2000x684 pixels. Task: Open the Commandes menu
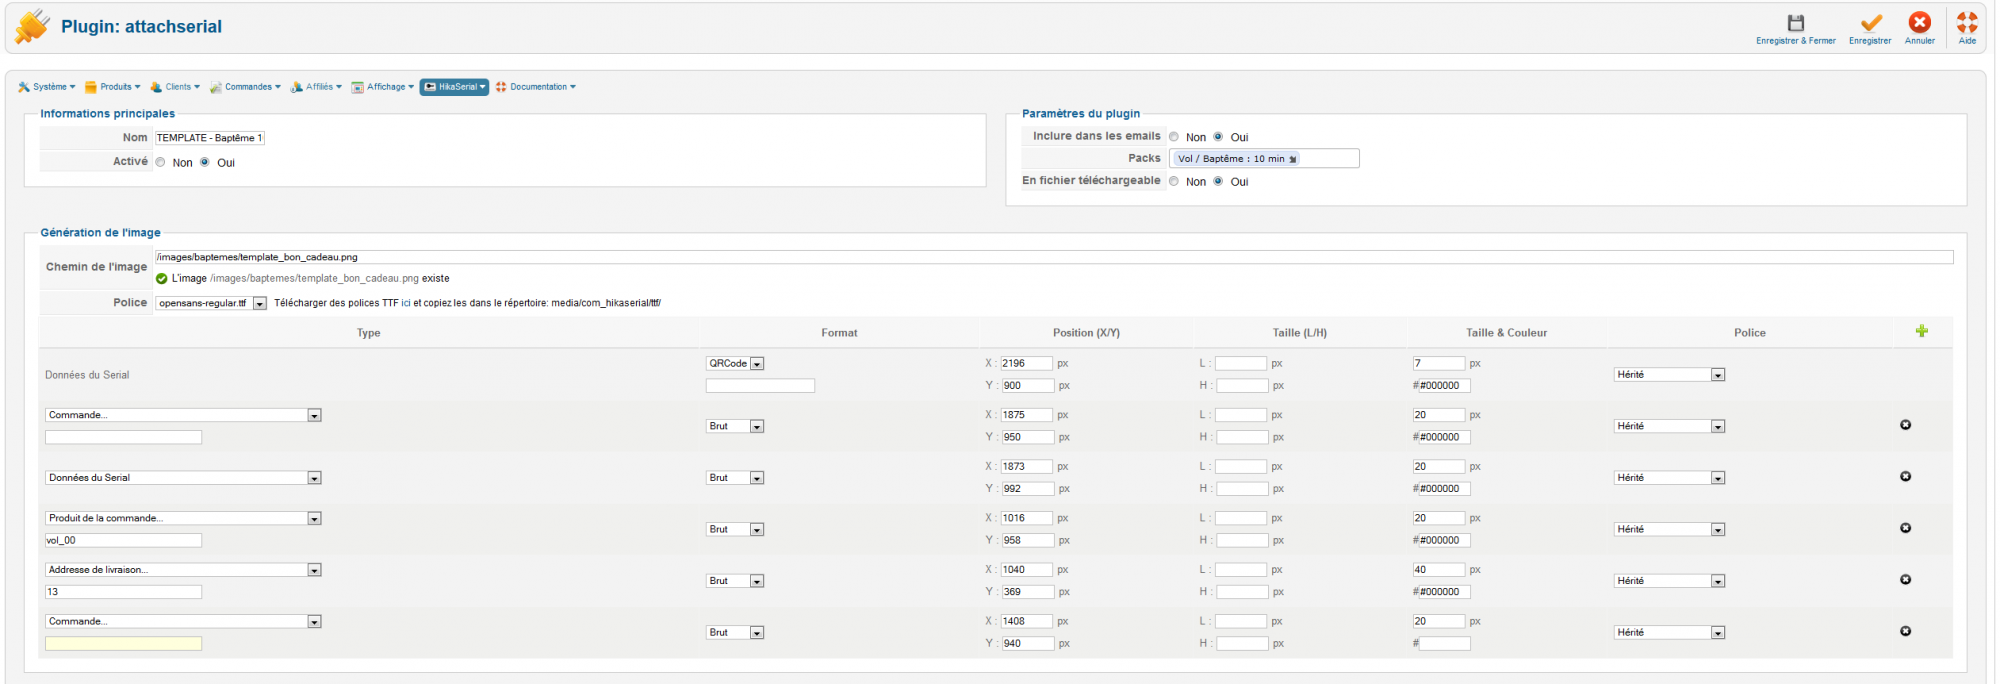tap(246, 87)
